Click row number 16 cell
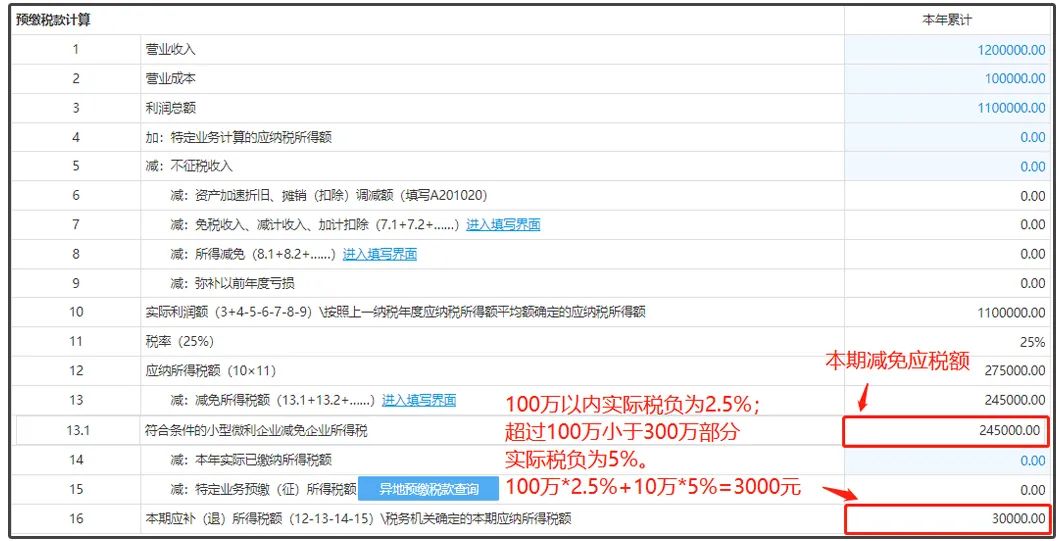 click(75, 519)
